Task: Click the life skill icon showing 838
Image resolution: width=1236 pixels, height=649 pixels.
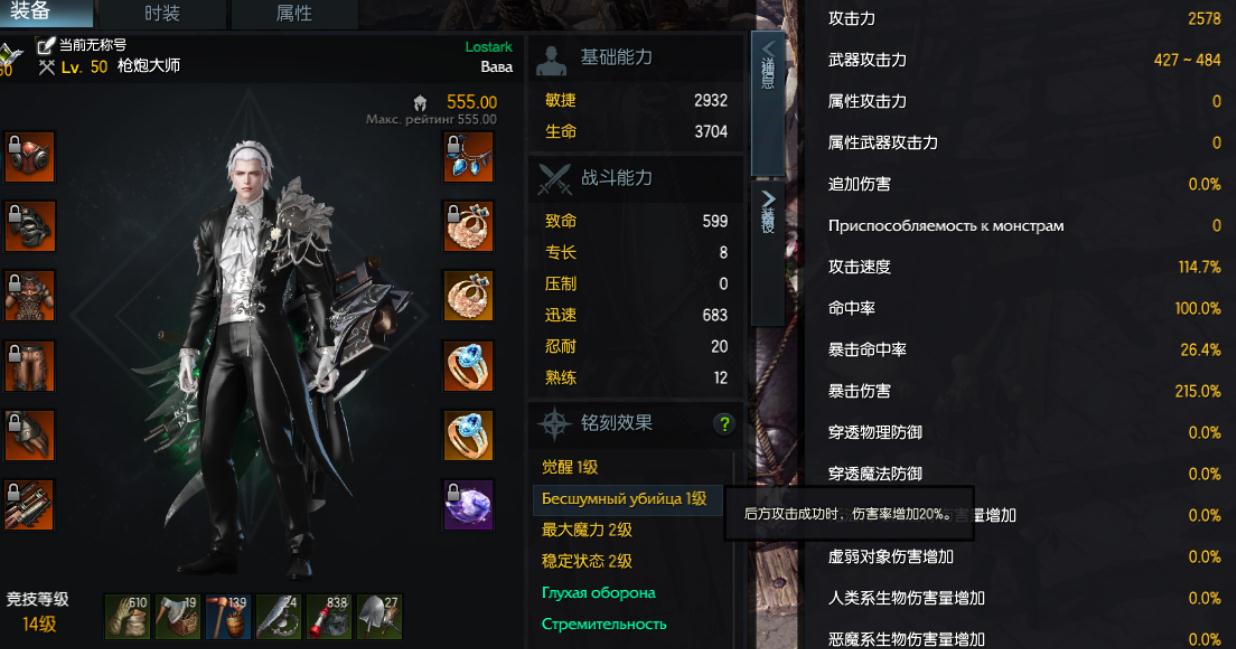Action: [x=330, y=616]
